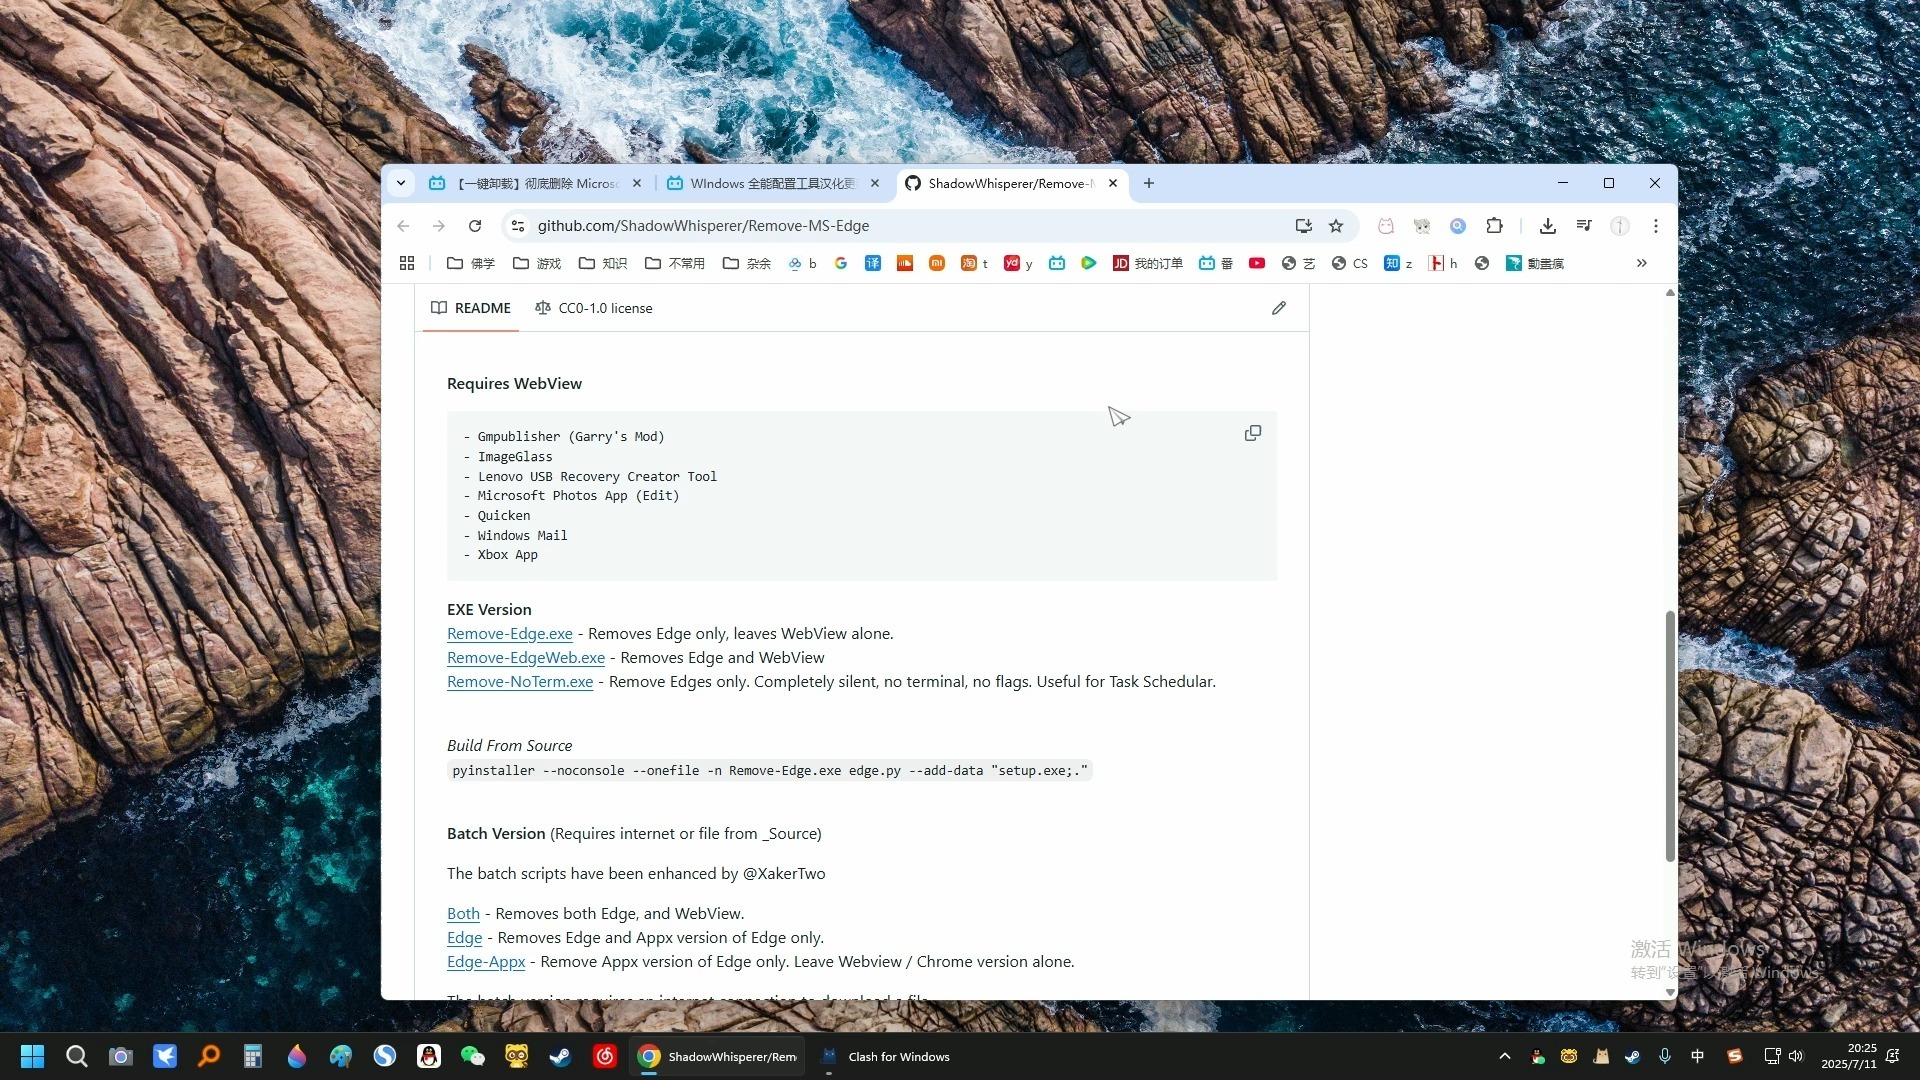Open the volume tray icon
The image size is (1920, 1080).
pos(1796,1056)
